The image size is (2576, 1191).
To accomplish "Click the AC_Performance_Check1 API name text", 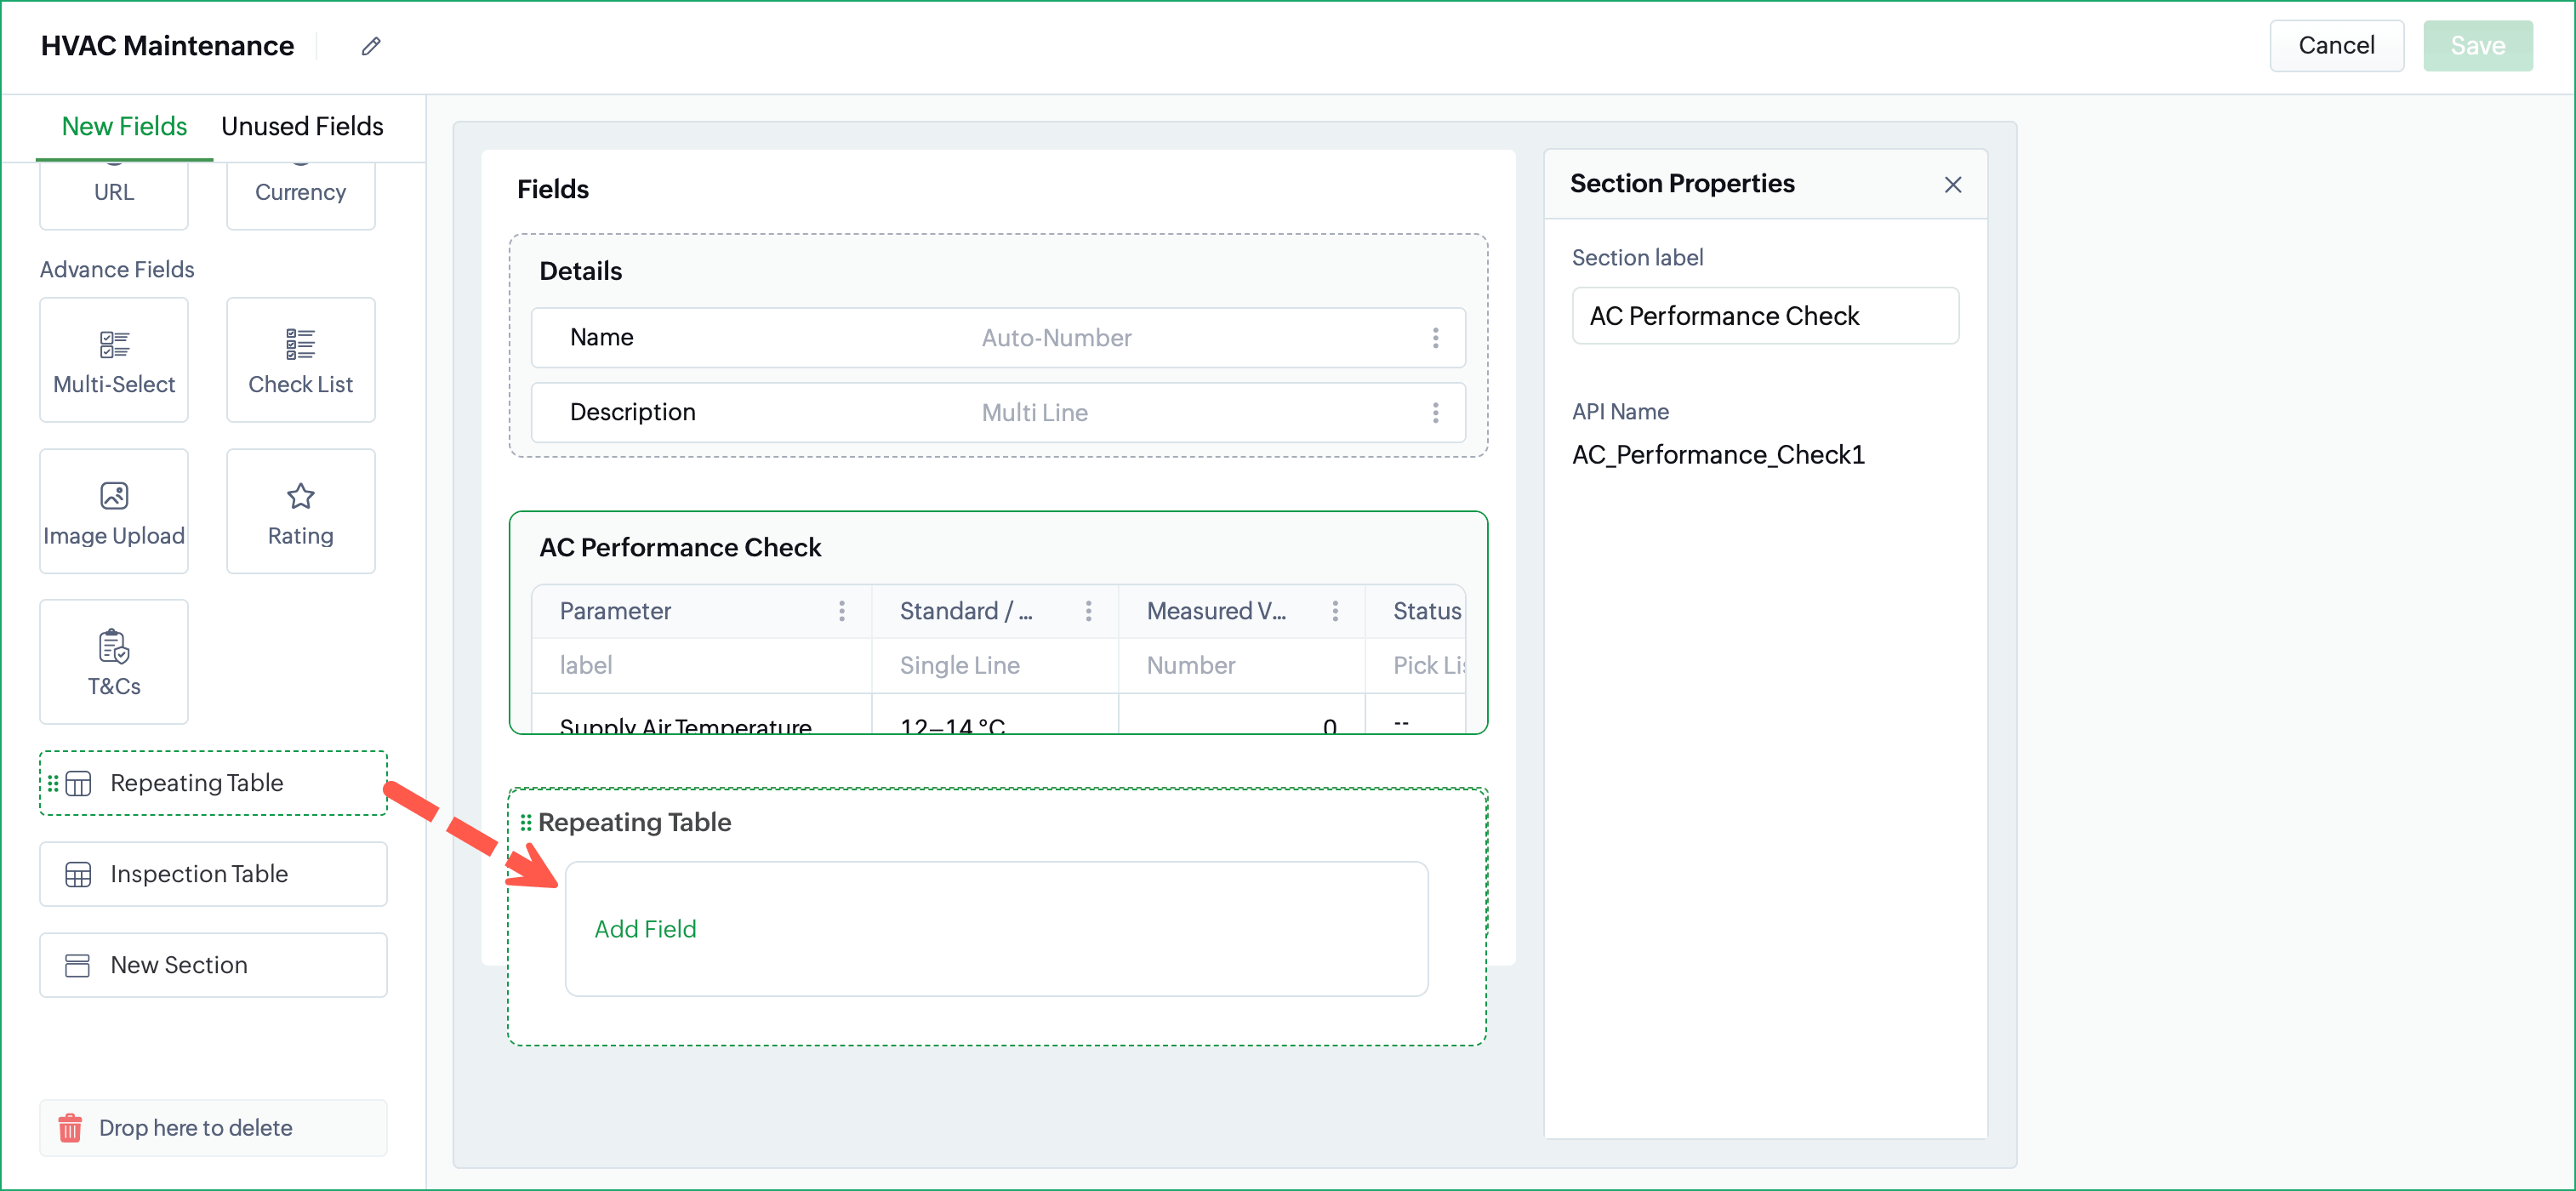I will tap(1718, 455).
